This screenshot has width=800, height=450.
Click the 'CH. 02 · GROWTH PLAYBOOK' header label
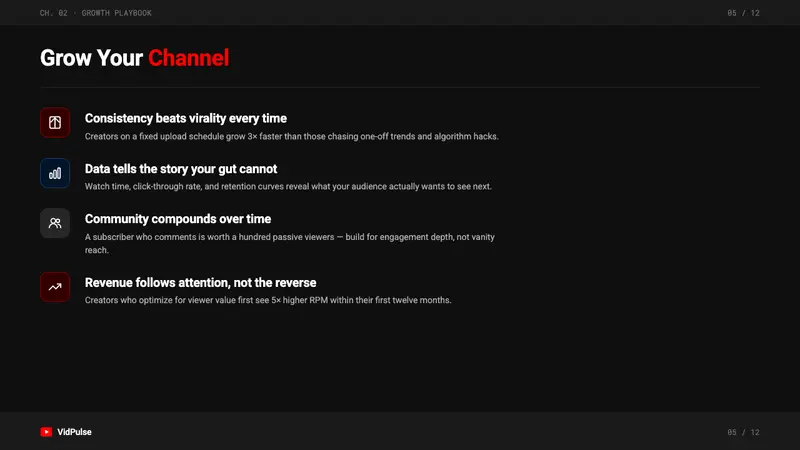95,13
